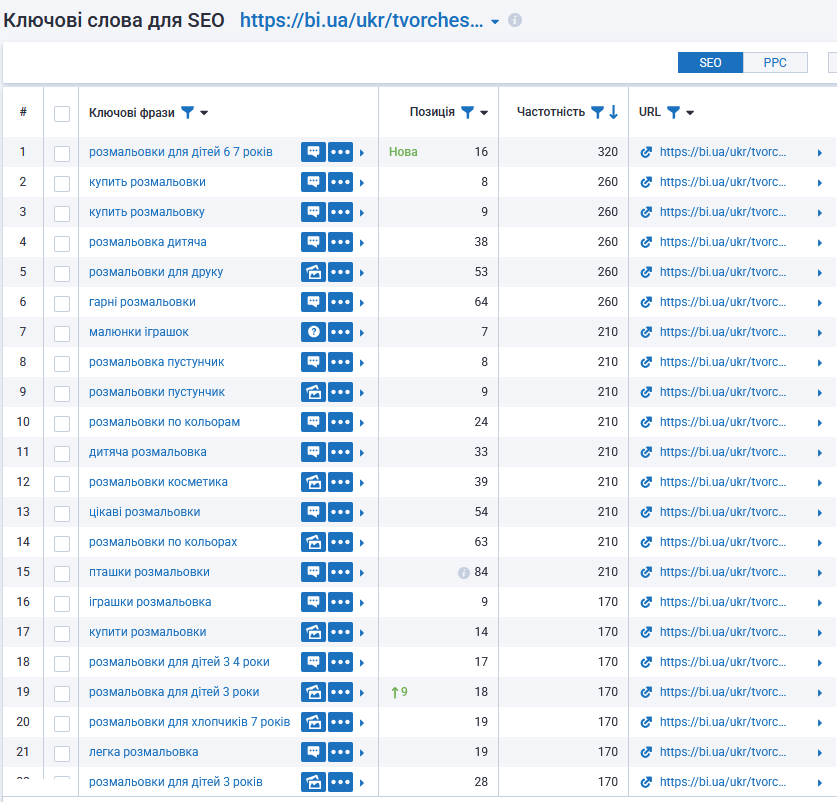
Task: Open dropdown arrow next to page URL title
Action: pyautogui.click(x=495, y=22)
